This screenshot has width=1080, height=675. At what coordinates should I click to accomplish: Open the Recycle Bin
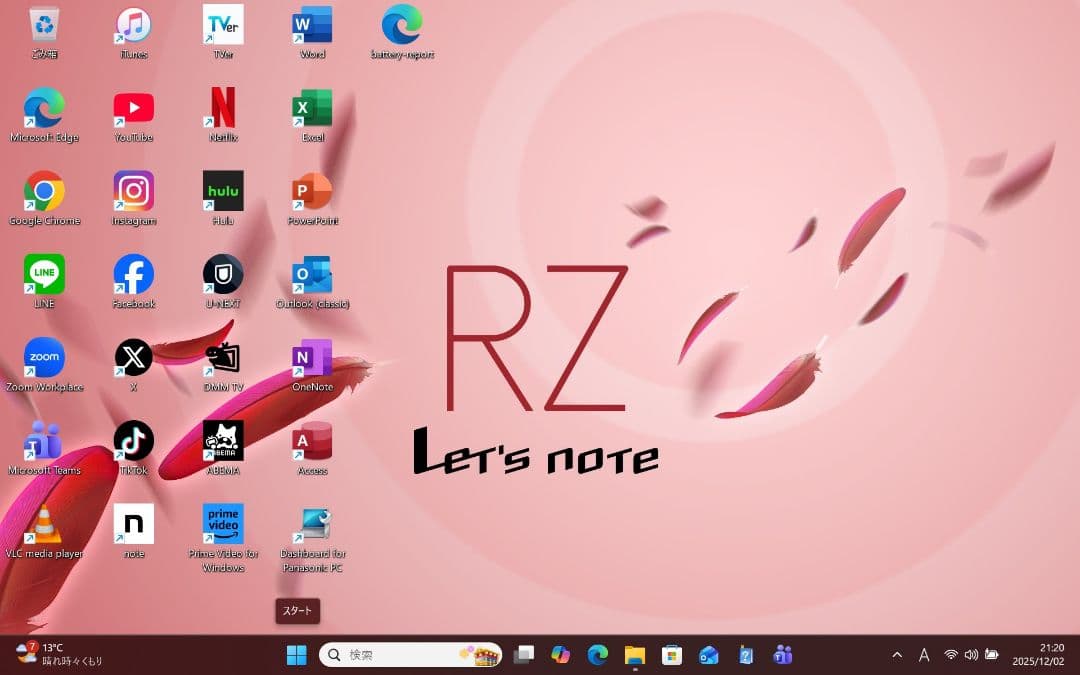click(x=44, y=25)
